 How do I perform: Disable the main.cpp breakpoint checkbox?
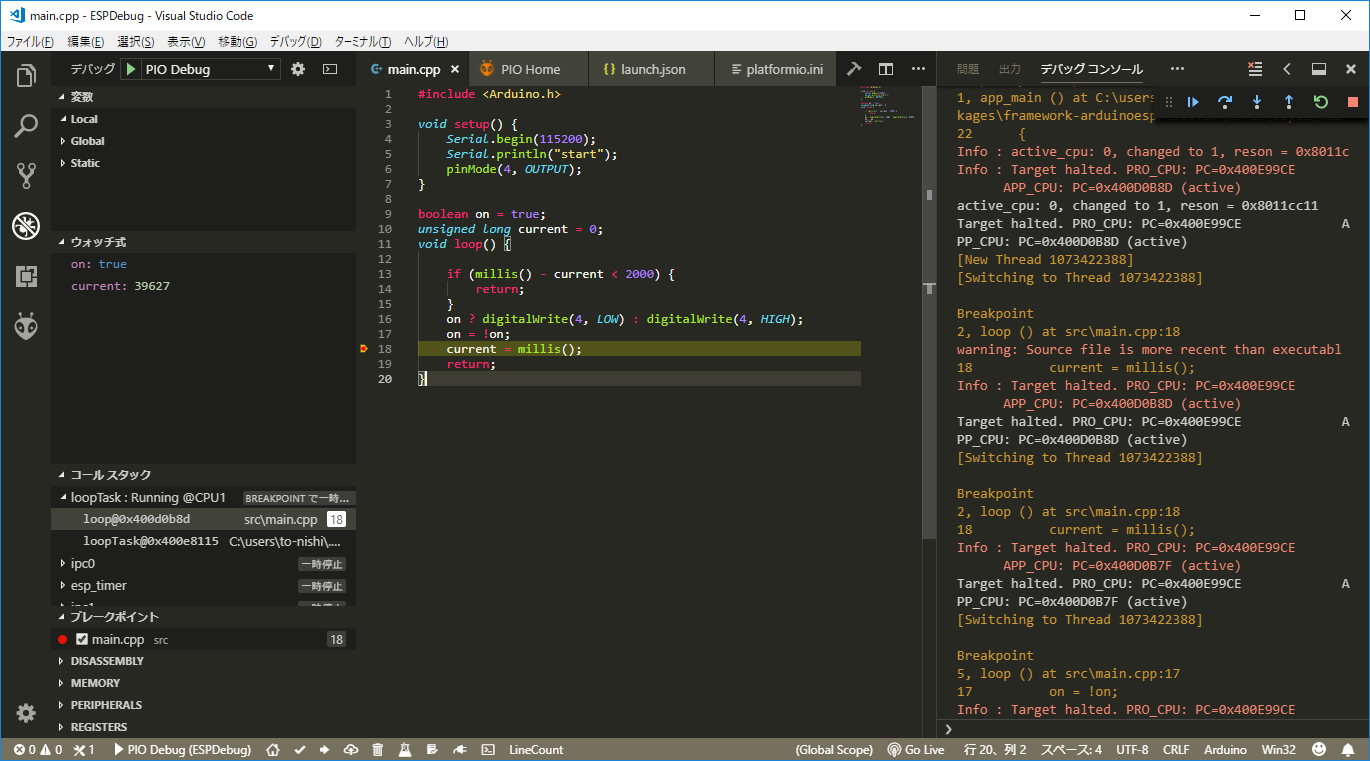[x=81, y=639]
